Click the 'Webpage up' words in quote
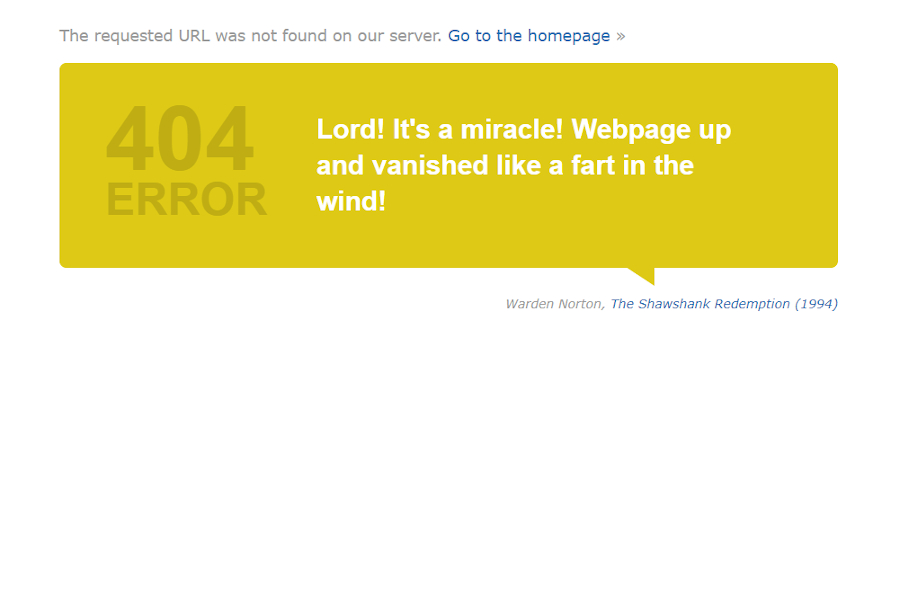This screenshot has width=900, height=600. tap(651, 130)
